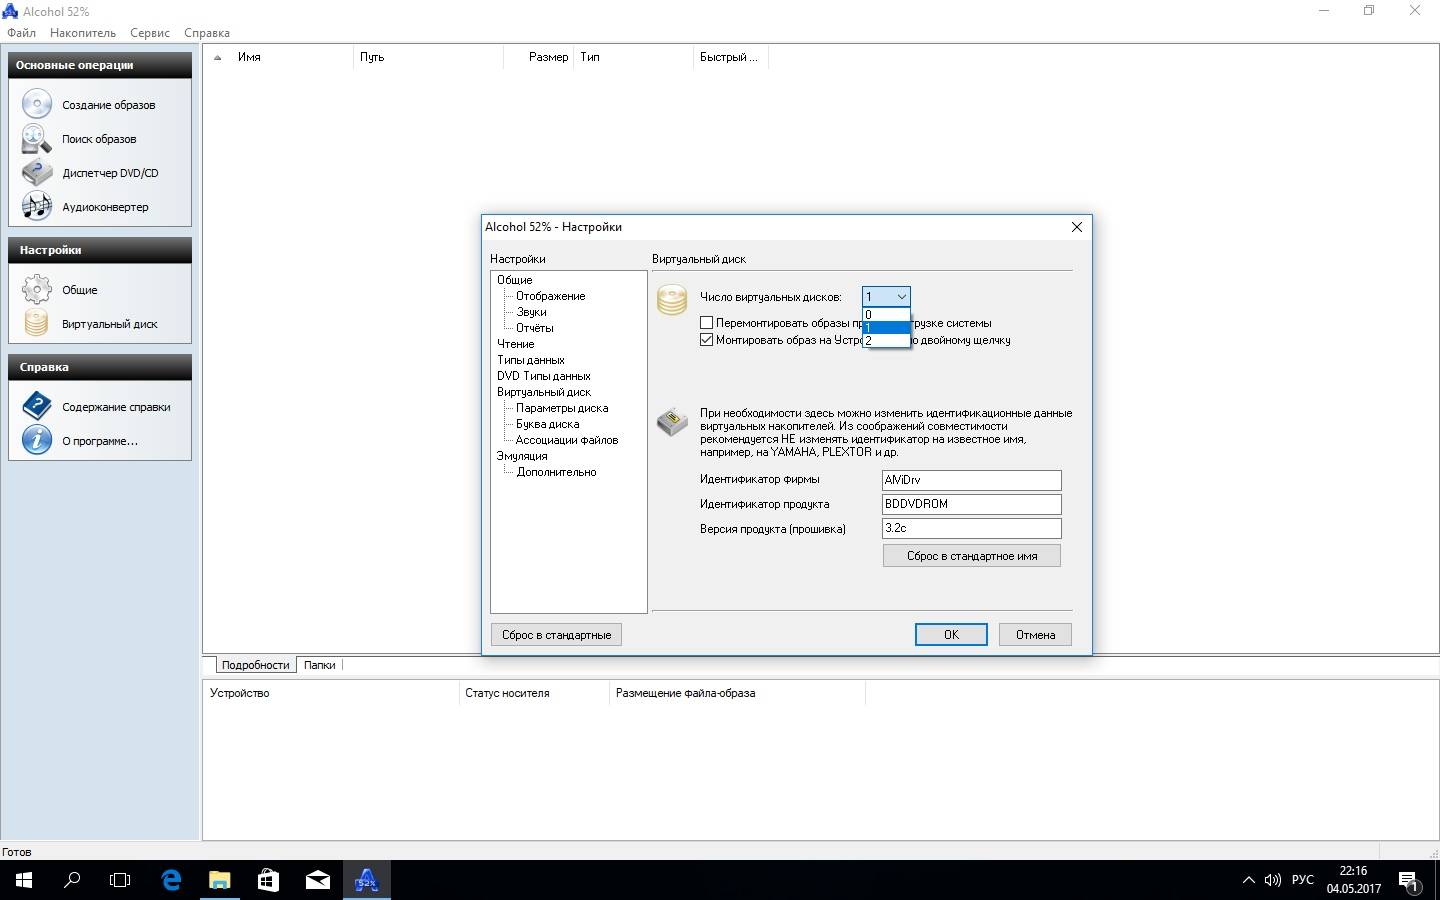Open Число виртуальных дисков combo box
The image size is (1440, 900).
[886, 296]
